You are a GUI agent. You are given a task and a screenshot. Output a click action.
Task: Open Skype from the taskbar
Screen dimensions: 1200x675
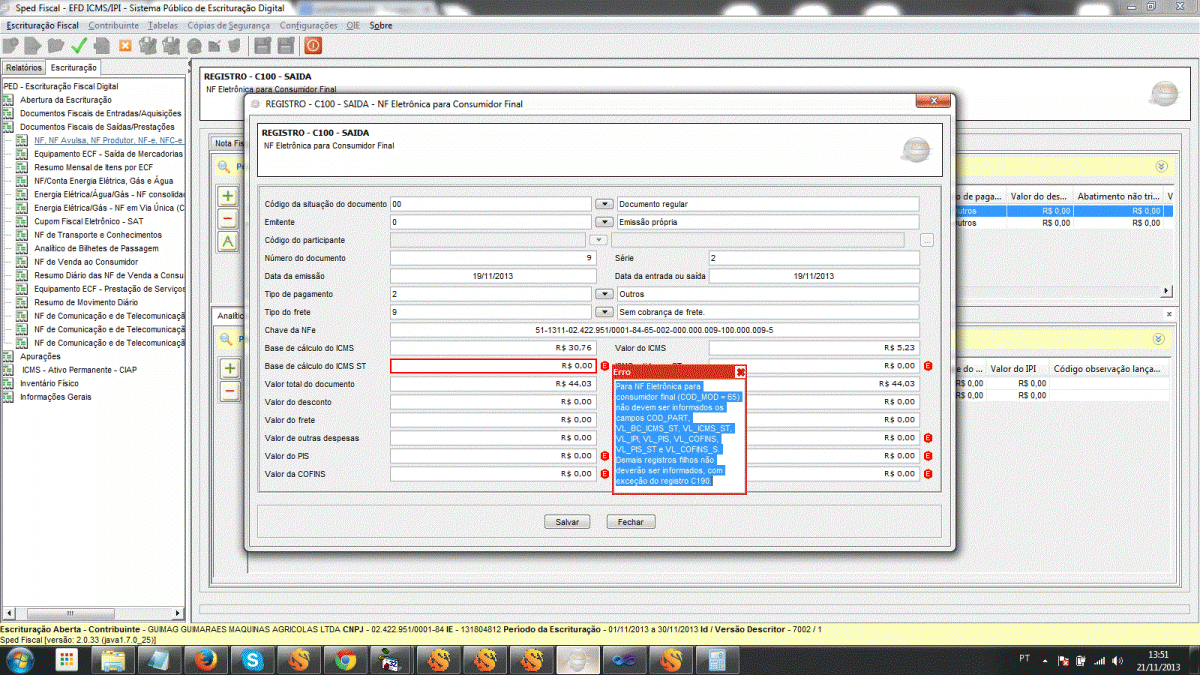[253, 660]
